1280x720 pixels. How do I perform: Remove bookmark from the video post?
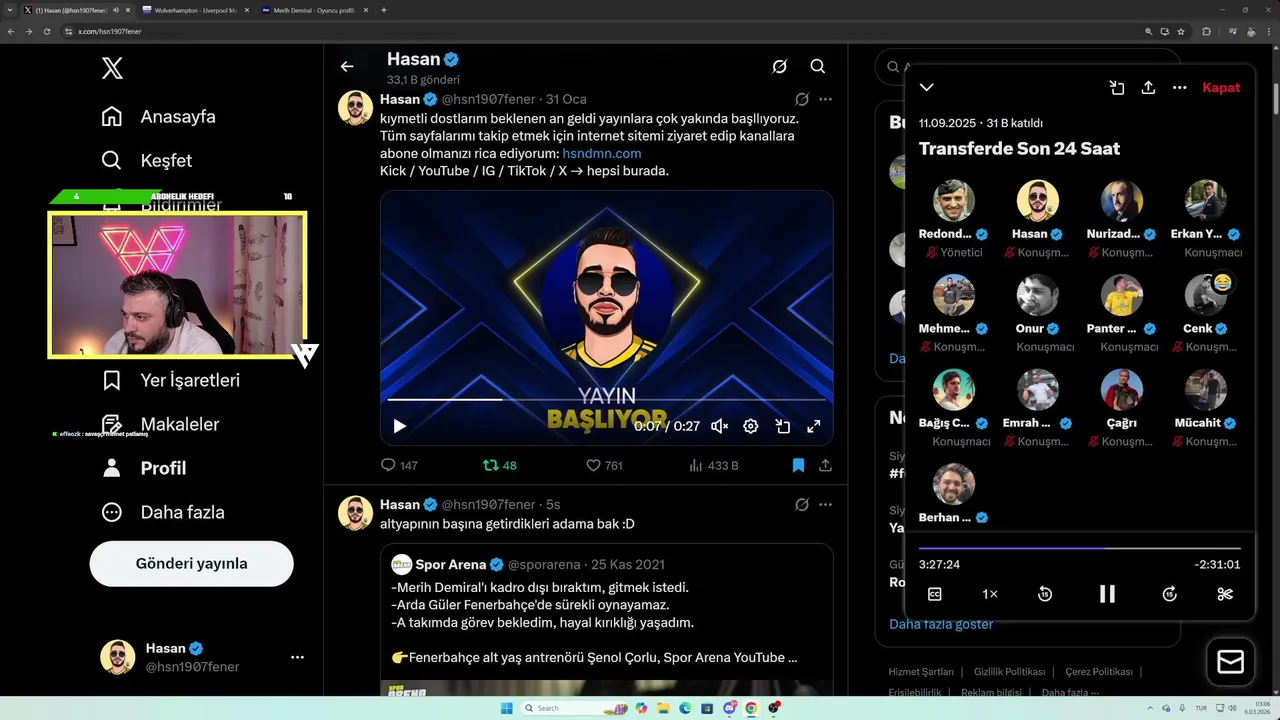coord(798,465)
